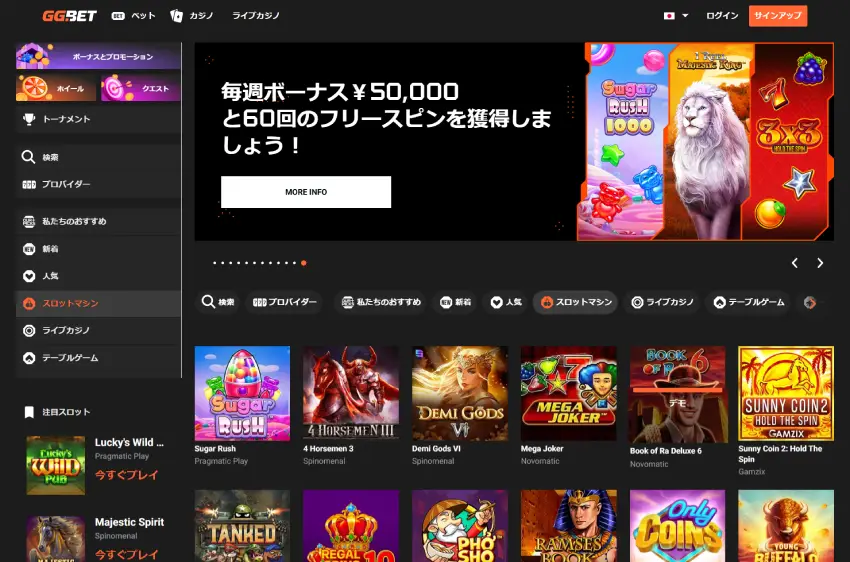
Task: Click the 'Majestic Spirit' title text
Action: [129, 522]
